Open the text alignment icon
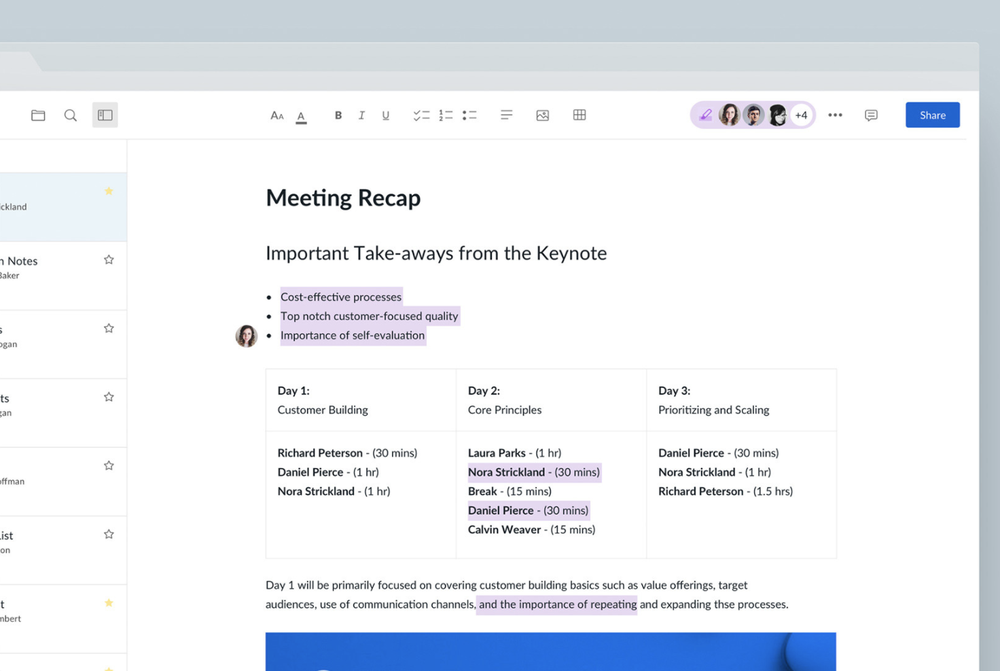 tap(506, 115)
